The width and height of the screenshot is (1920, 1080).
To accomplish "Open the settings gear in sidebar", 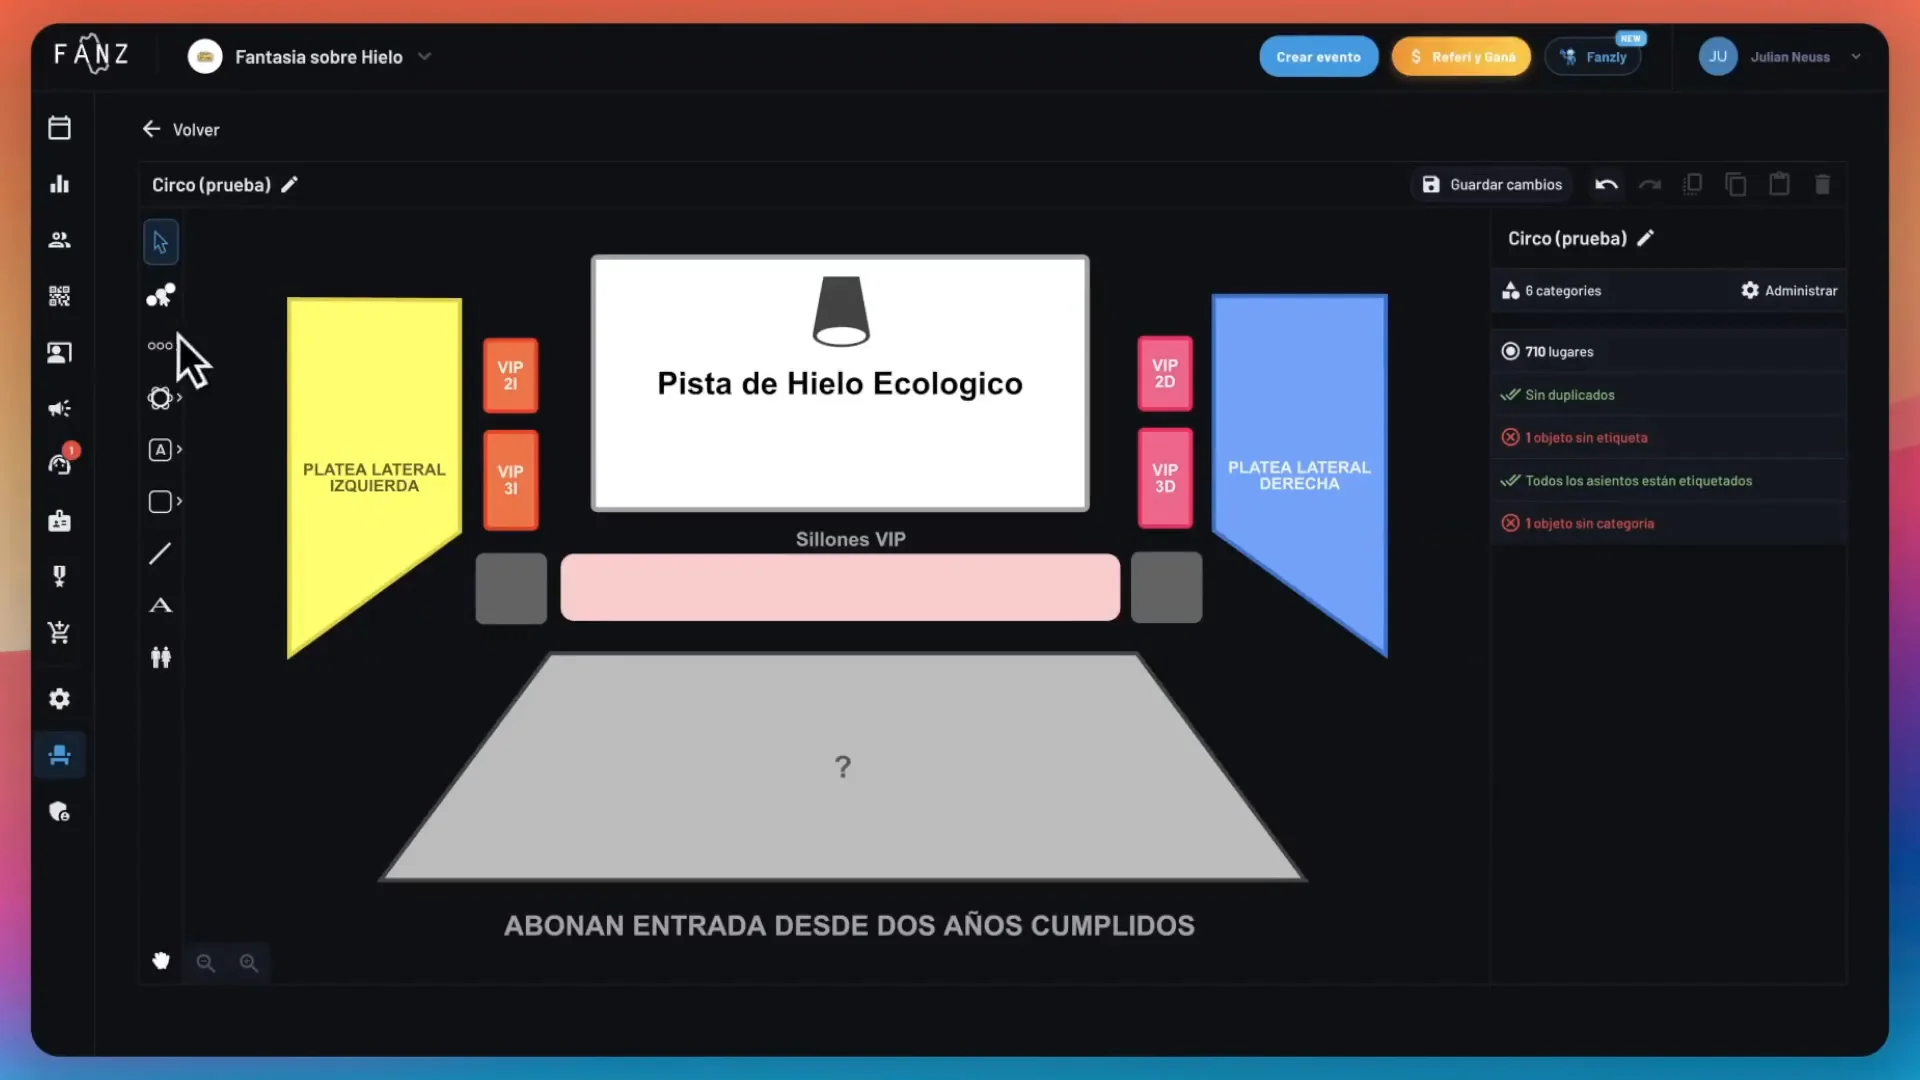I will pyautogui.click(x=59, y=699).
